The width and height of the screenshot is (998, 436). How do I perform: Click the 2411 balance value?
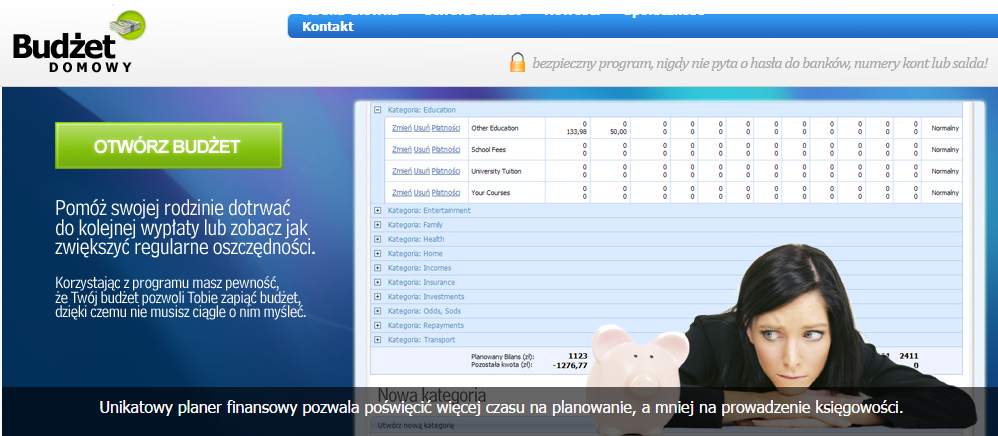(908, 356)
